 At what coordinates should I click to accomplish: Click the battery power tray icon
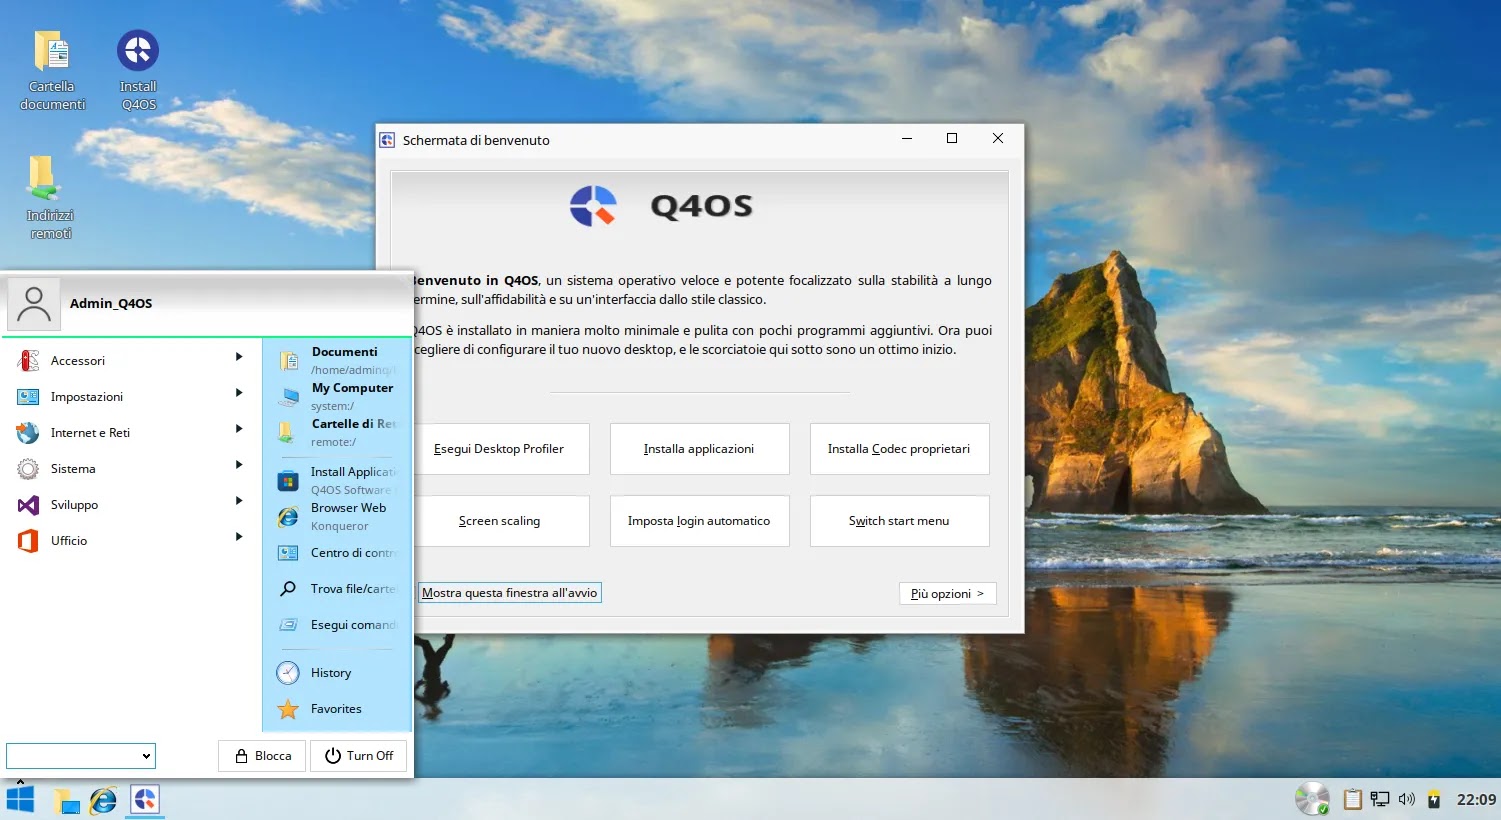tap(1434, 799)
